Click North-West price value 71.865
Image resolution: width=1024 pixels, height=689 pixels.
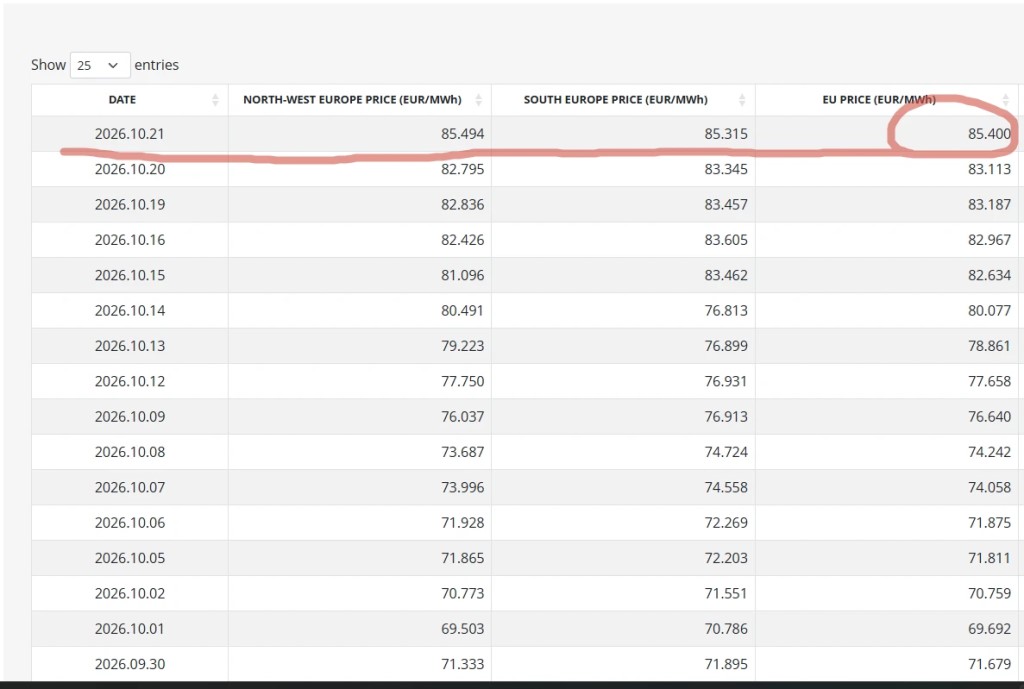click(x=462, y=557)
